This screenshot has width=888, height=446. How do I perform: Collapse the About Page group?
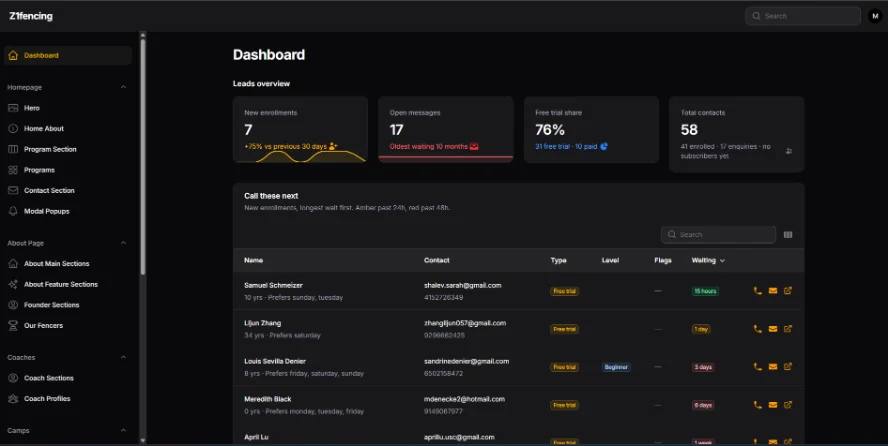coord(123,243)
